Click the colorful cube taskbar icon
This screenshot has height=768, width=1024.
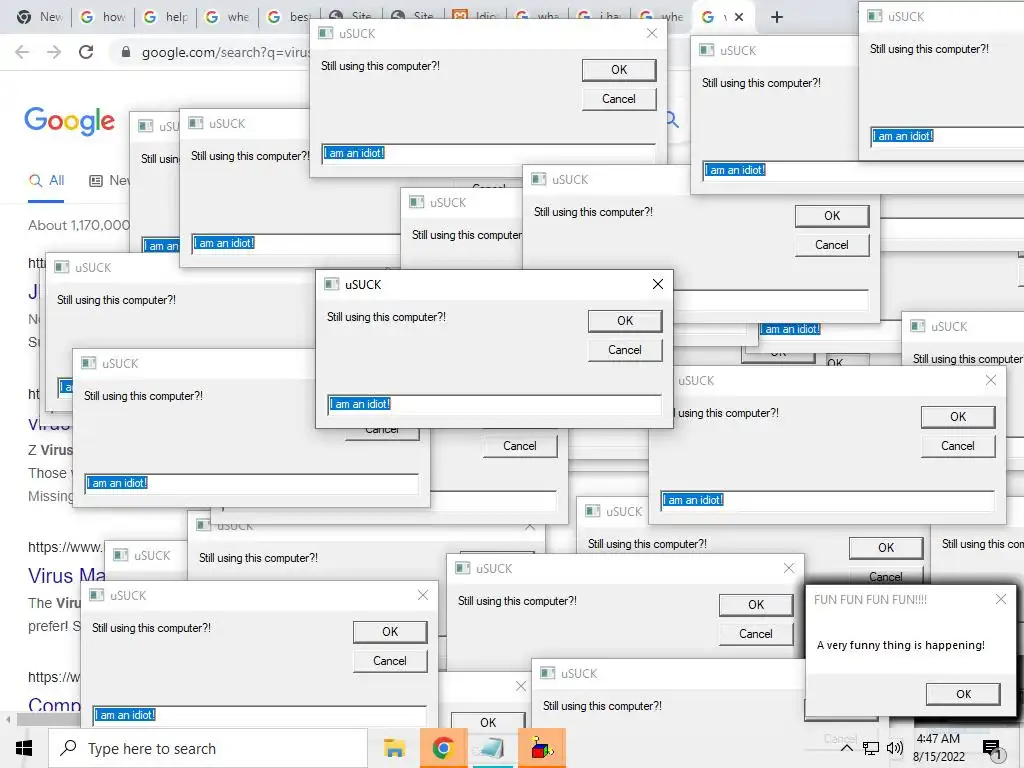click(x=541, y=748)
